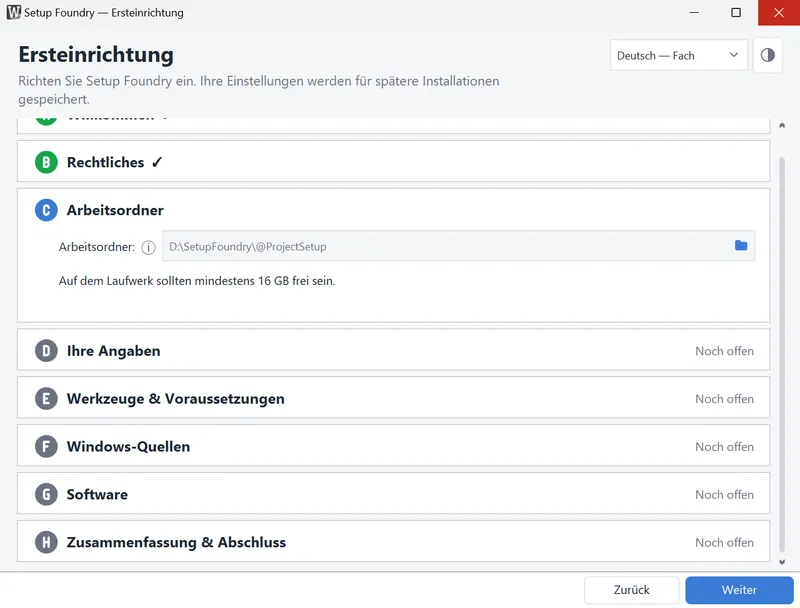The width and height of the screenshot is (800, 608).
Task: Click the vertical scrollbar thumb
Action: (x=782, y=354)
